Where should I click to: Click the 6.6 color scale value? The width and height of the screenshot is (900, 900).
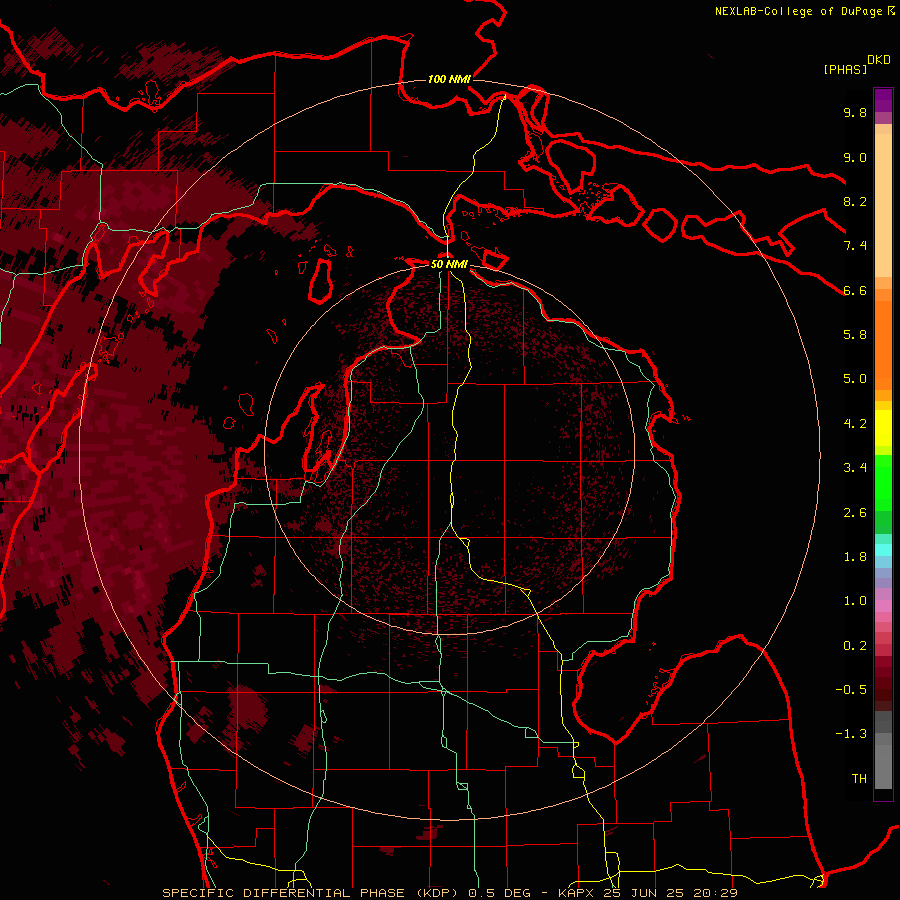point(855,290)
